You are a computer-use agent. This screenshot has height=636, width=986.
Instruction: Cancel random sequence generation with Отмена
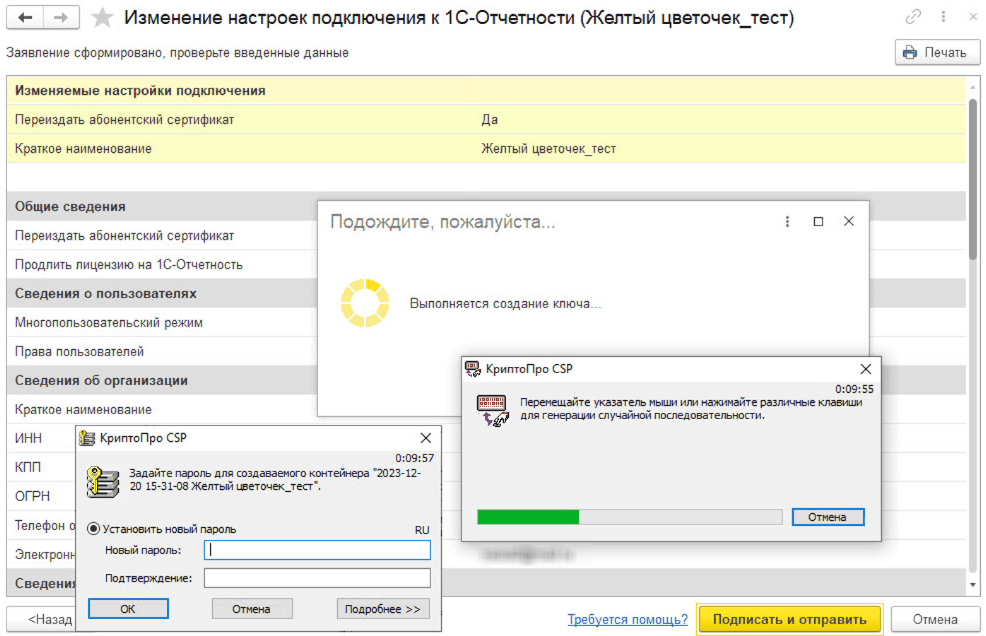point(828,517)
